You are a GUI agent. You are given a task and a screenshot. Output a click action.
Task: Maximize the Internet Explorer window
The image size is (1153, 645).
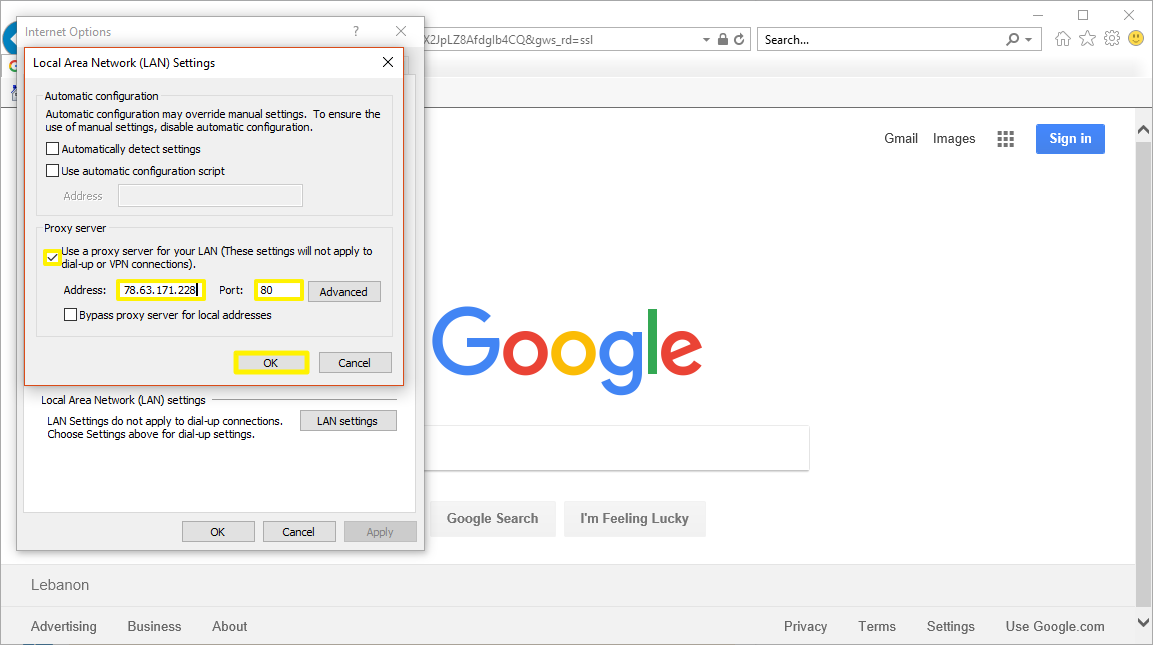(x=1083, y=15)
